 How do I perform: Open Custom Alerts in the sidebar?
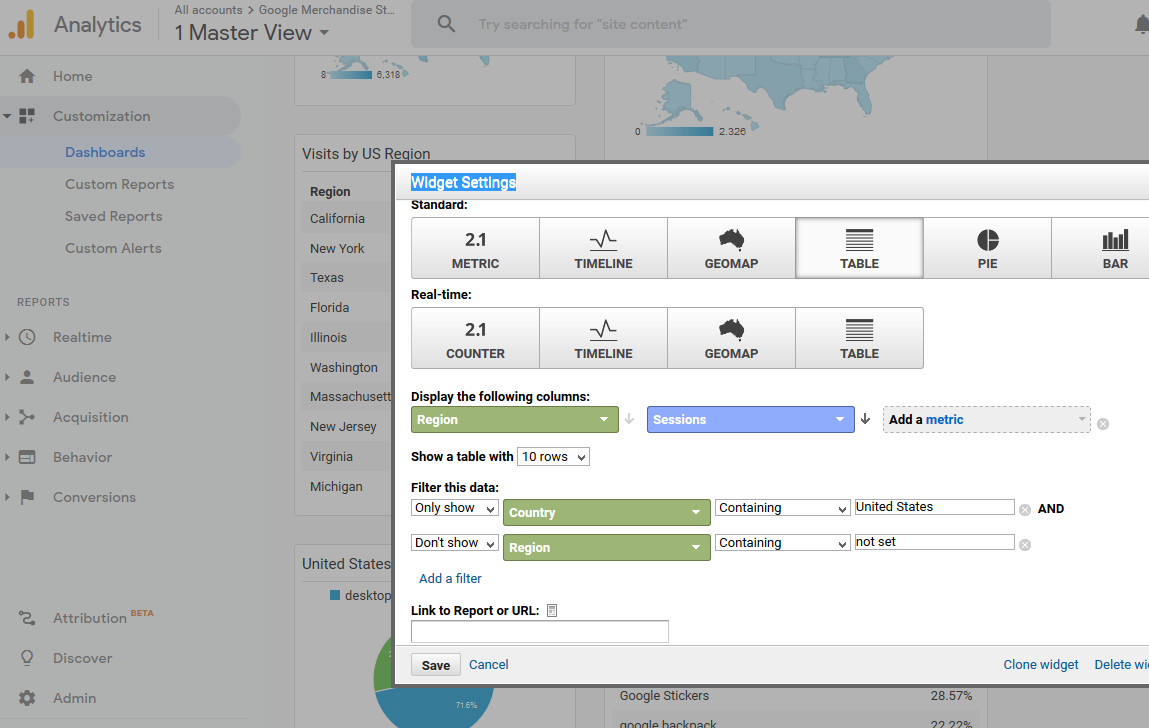(x=113, y=248)
